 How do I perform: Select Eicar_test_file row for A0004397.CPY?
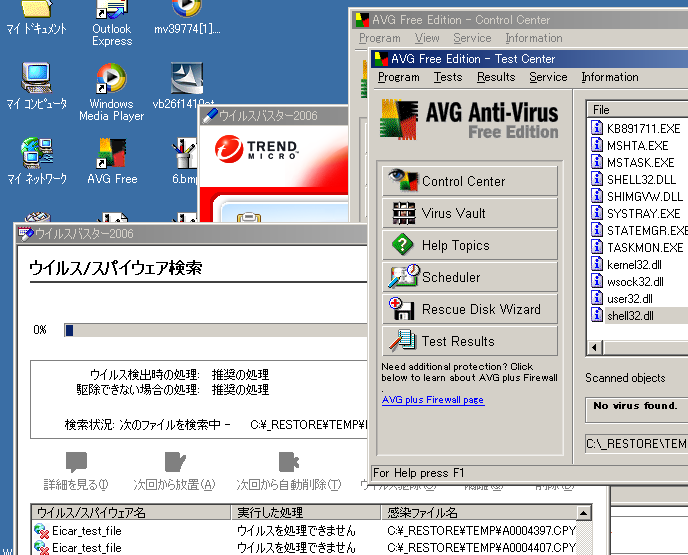tap(305, 531)
